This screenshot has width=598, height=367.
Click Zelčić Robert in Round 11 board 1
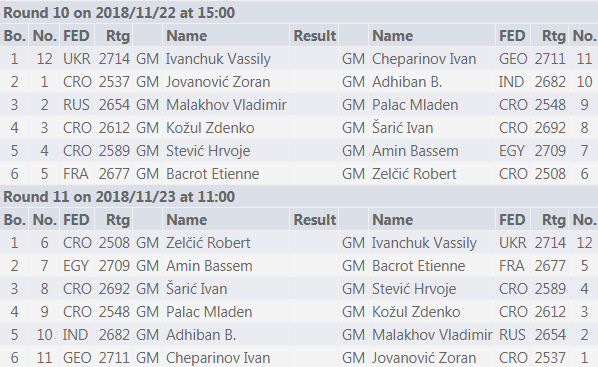click(208, 243)
